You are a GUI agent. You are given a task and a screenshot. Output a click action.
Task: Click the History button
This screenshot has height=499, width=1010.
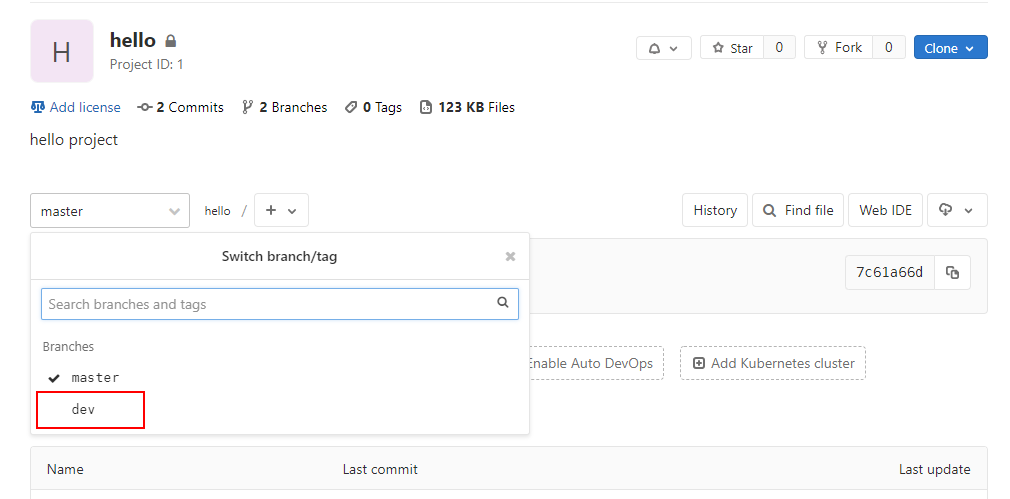tap(715, 211)
